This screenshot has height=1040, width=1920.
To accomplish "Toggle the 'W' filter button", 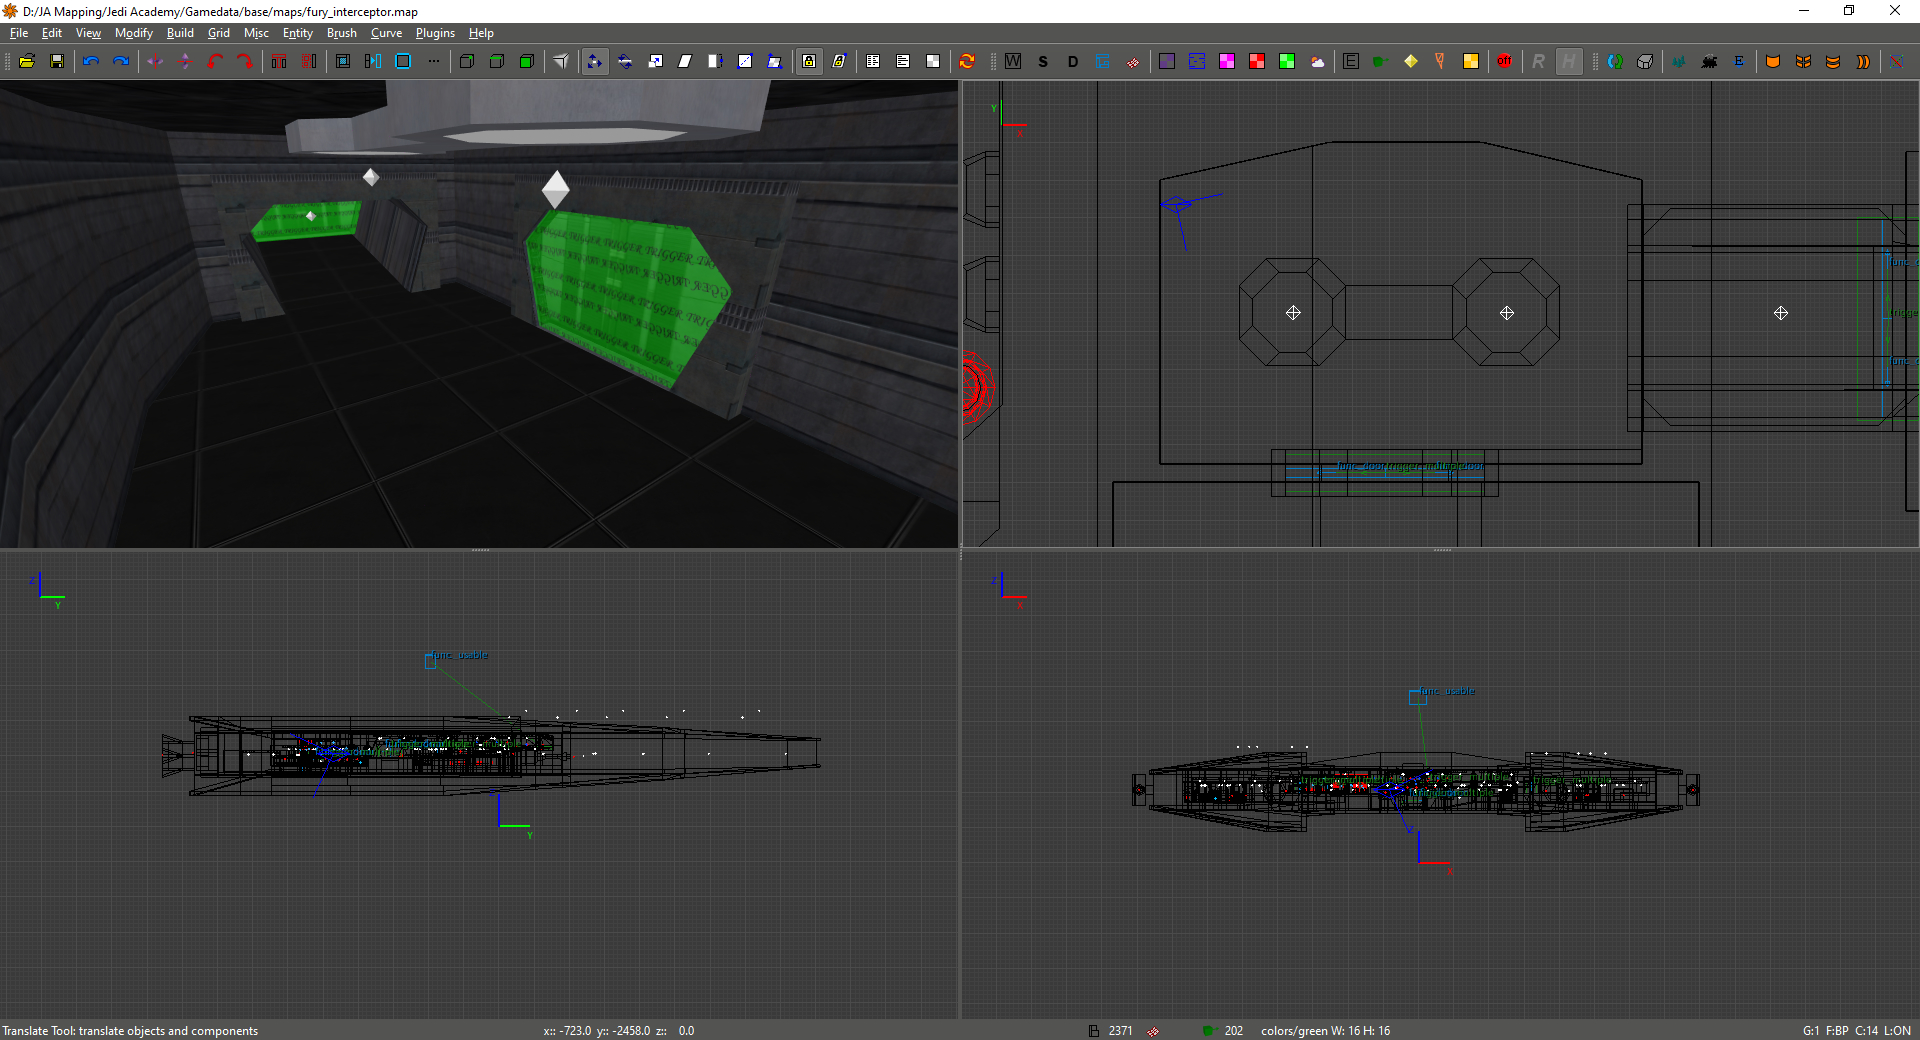I will tap(1013, 61).
